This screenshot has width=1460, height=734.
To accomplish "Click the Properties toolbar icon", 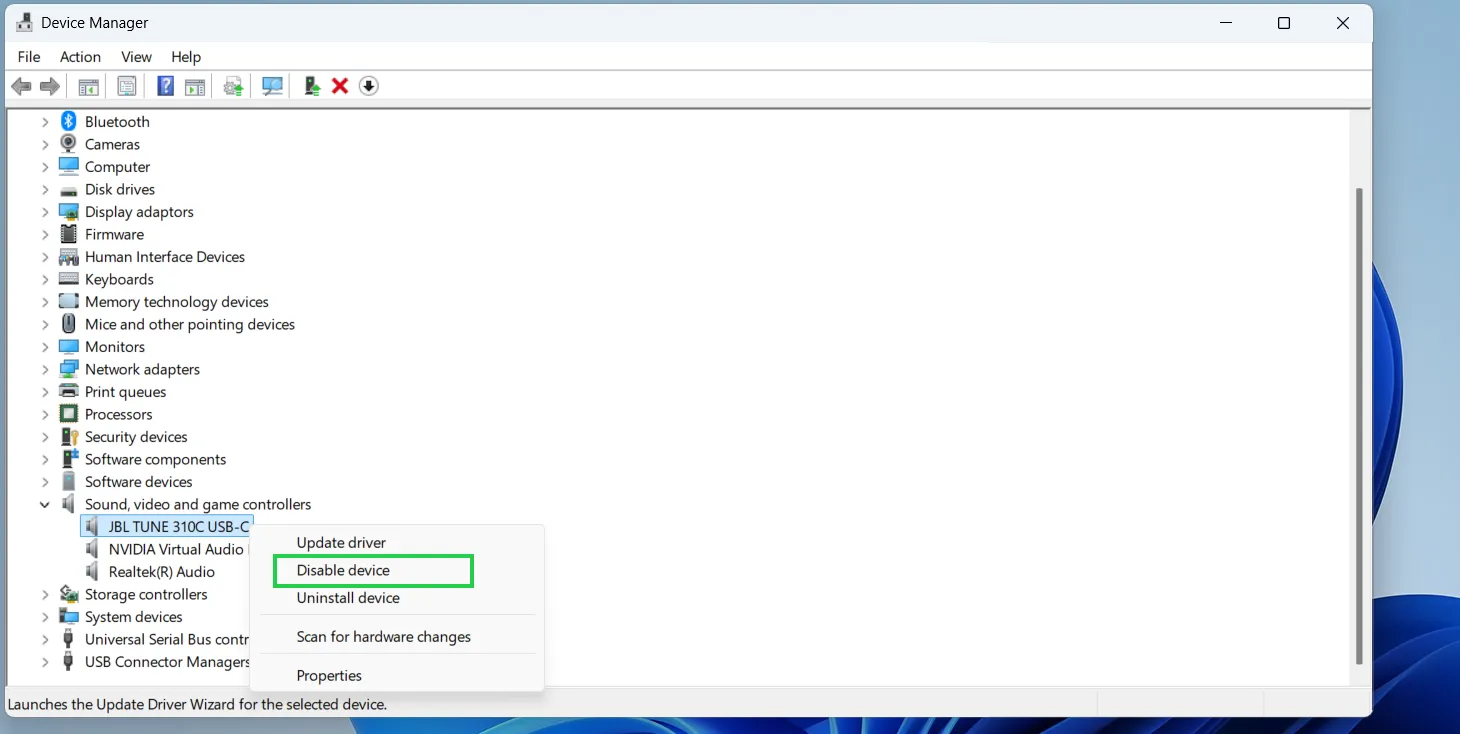I will [127, 86].
